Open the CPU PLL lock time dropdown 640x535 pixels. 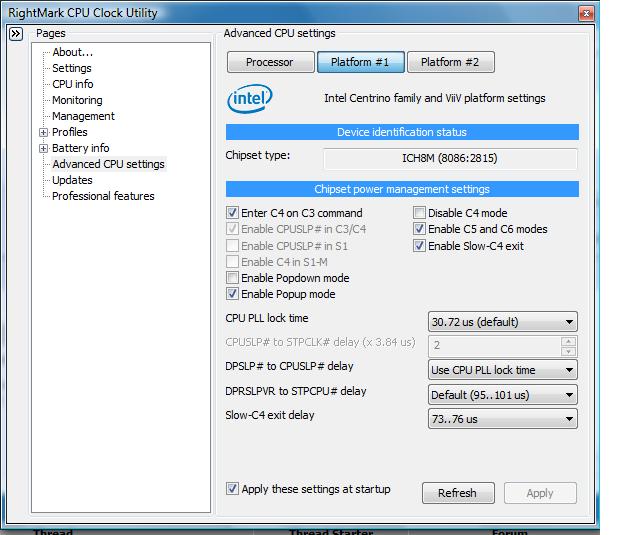[x=502, y=322]
